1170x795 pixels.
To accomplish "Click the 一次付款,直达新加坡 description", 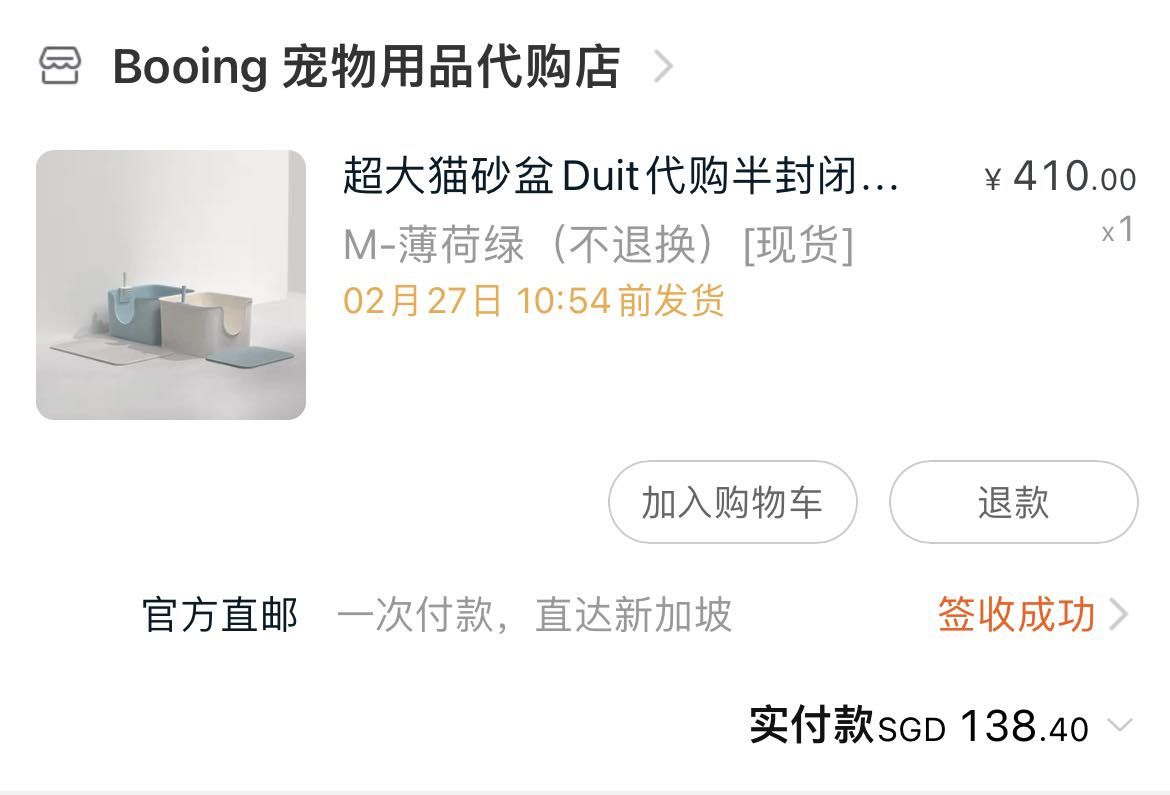I will 534,615.
